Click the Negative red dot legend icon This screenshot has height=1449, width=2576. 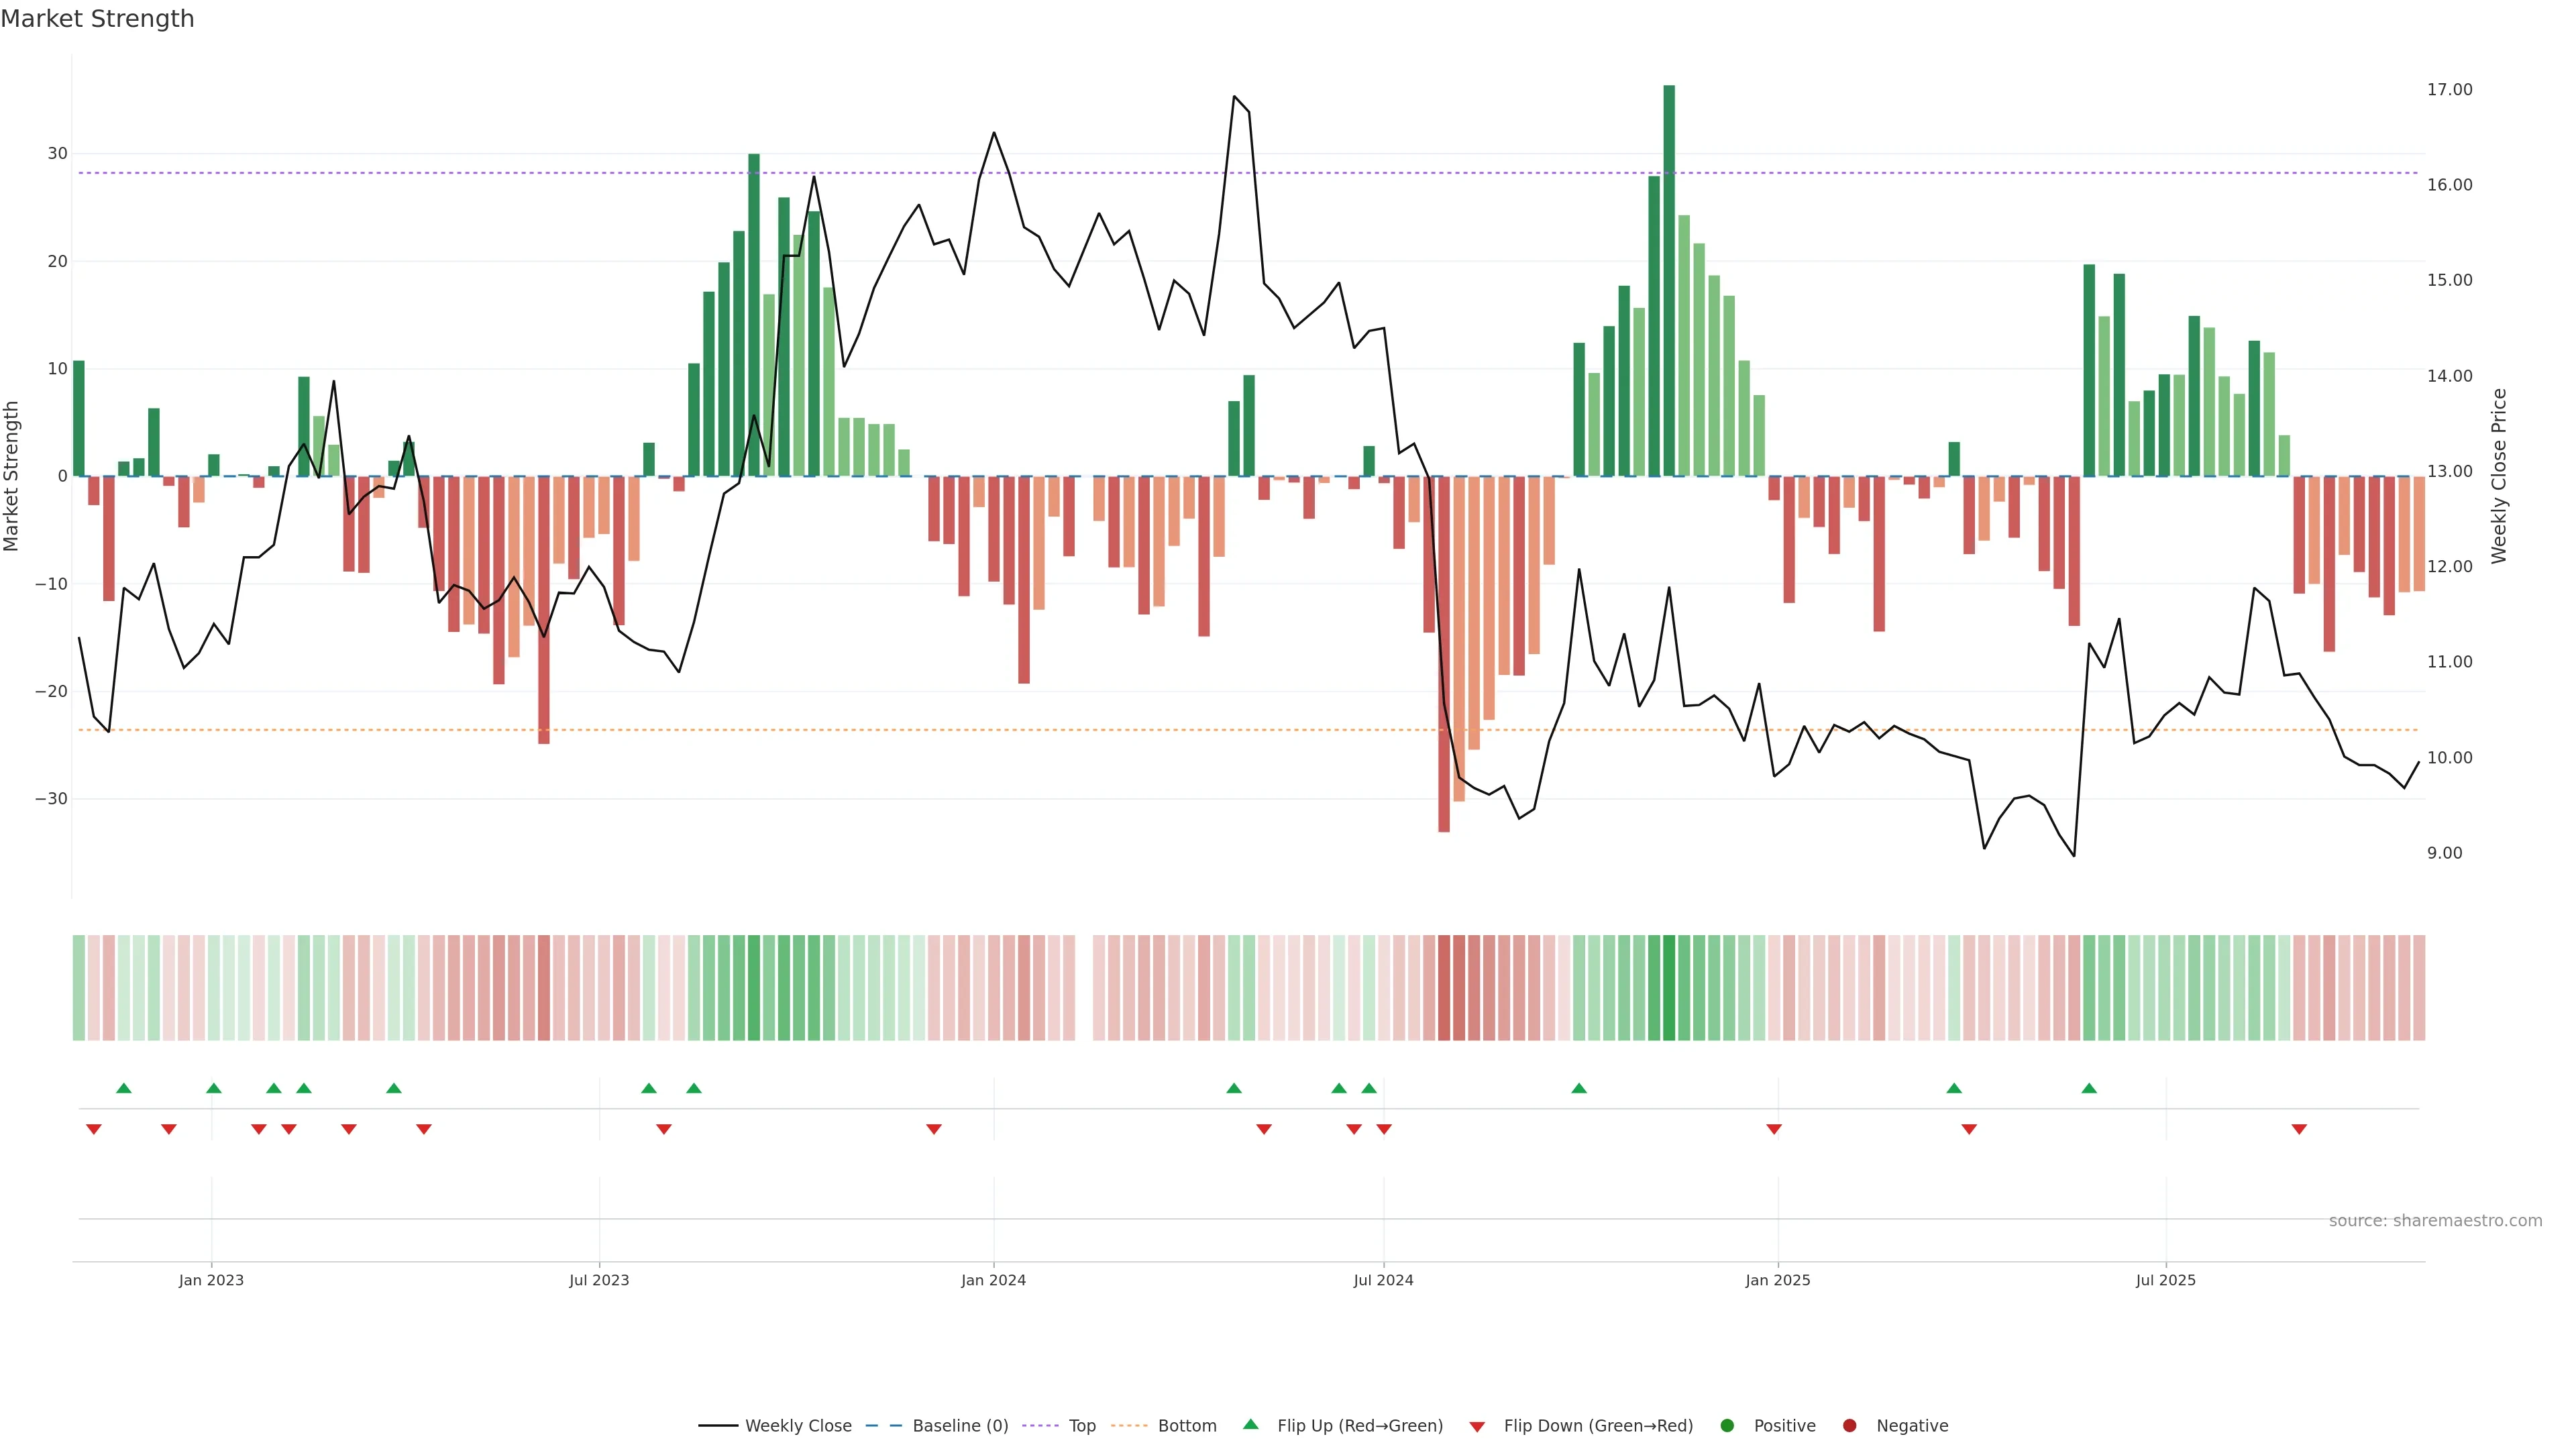(x=1849, y=1426)
